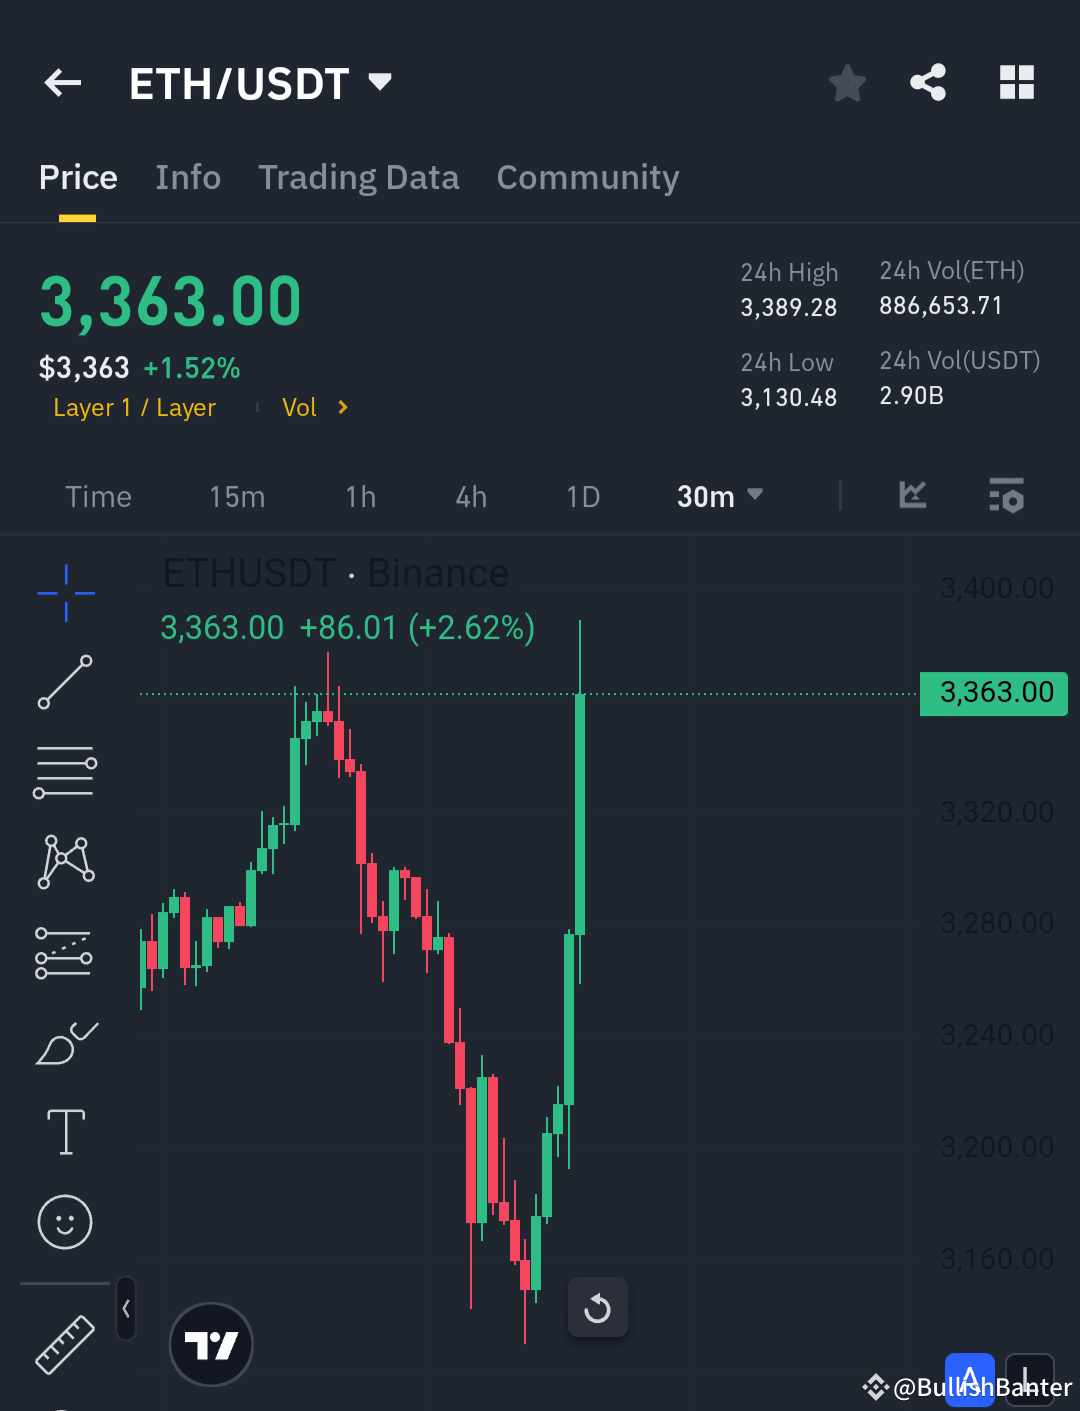This screenshot has width=1080, height=1411.
Task: Select the trend line drawing tool
Action: click(64, 683)
